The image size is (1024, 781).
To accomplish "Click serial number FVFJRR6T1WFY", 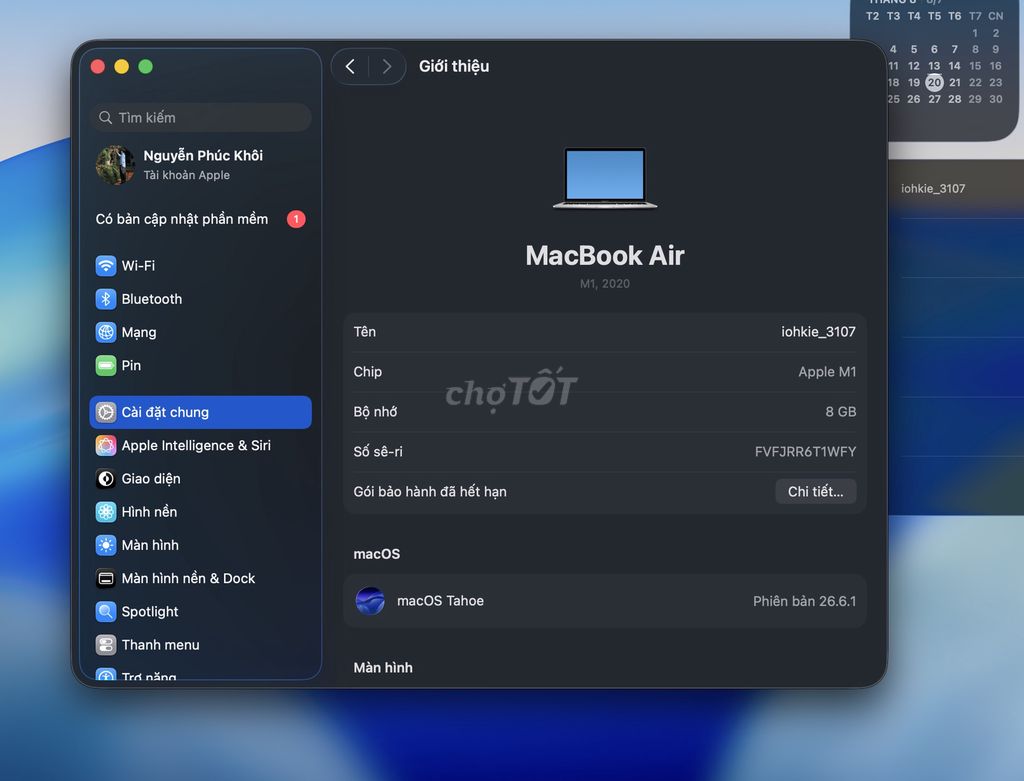I will [805, 451].
